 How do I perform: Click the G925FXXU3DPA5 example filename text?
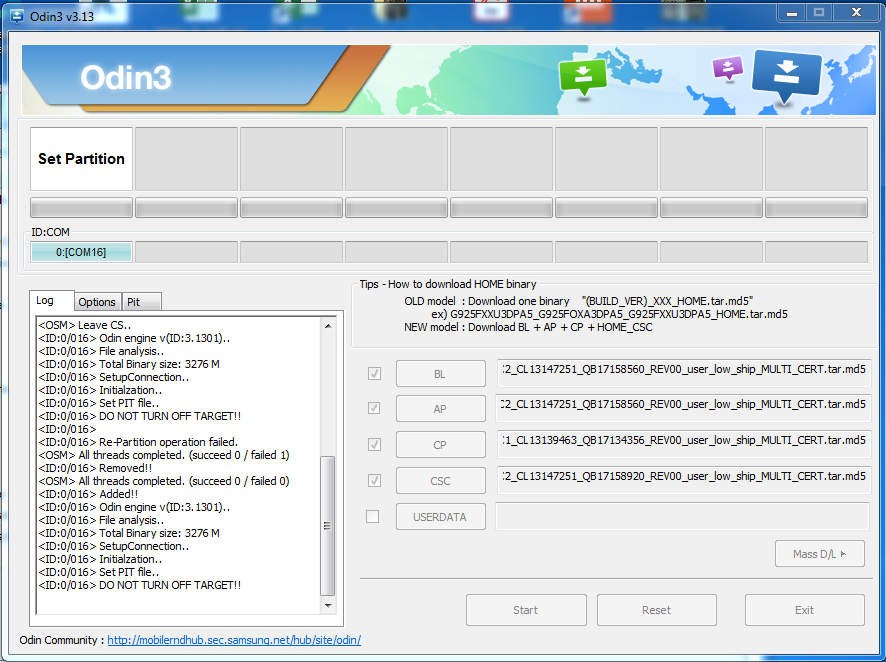[619, 314]
